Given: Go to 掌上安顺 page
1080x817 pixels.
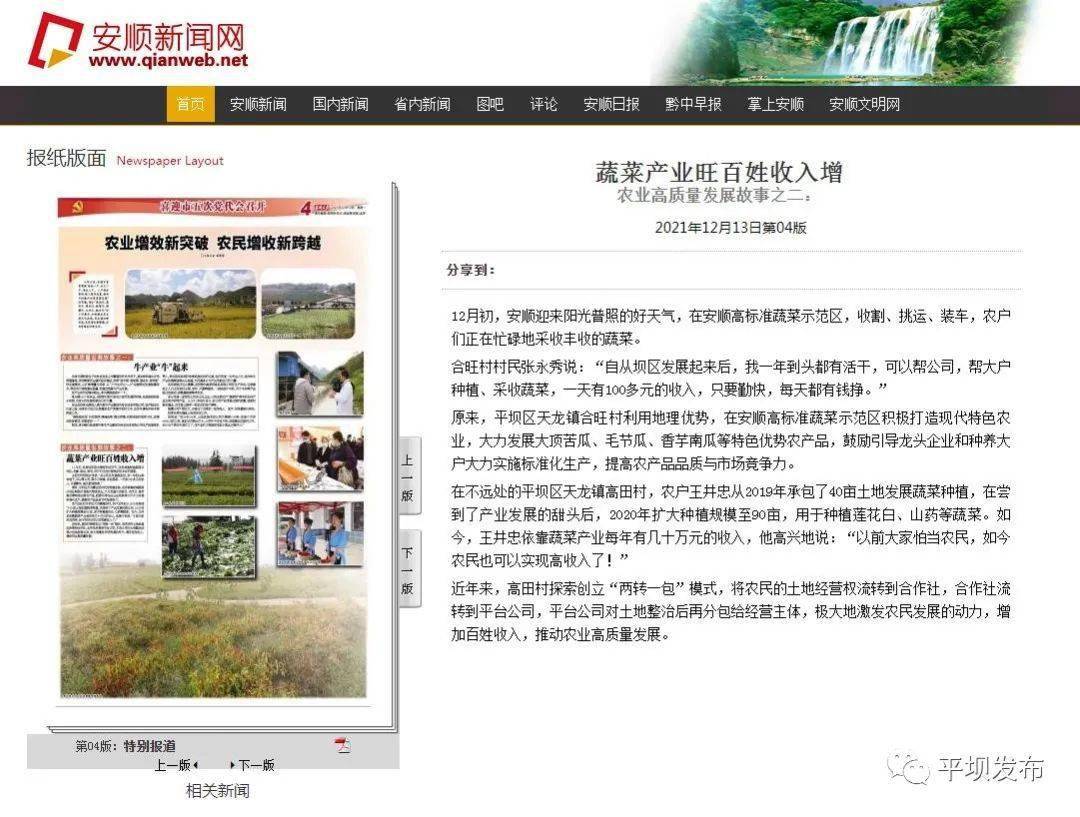Looking at the screenshot, I should pyautogui.click(x=776, y=104).
